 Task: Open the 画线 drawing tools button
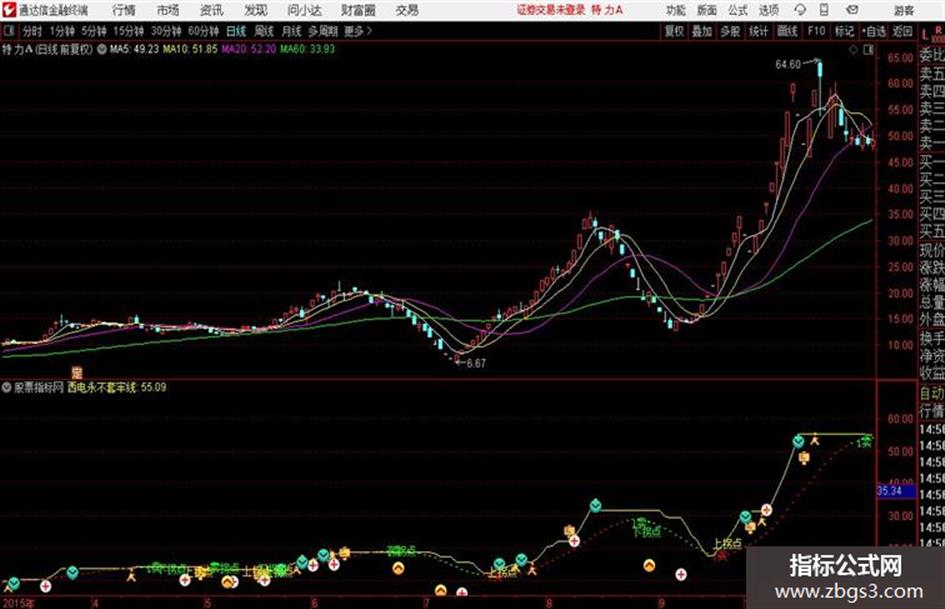coord(787,31)
